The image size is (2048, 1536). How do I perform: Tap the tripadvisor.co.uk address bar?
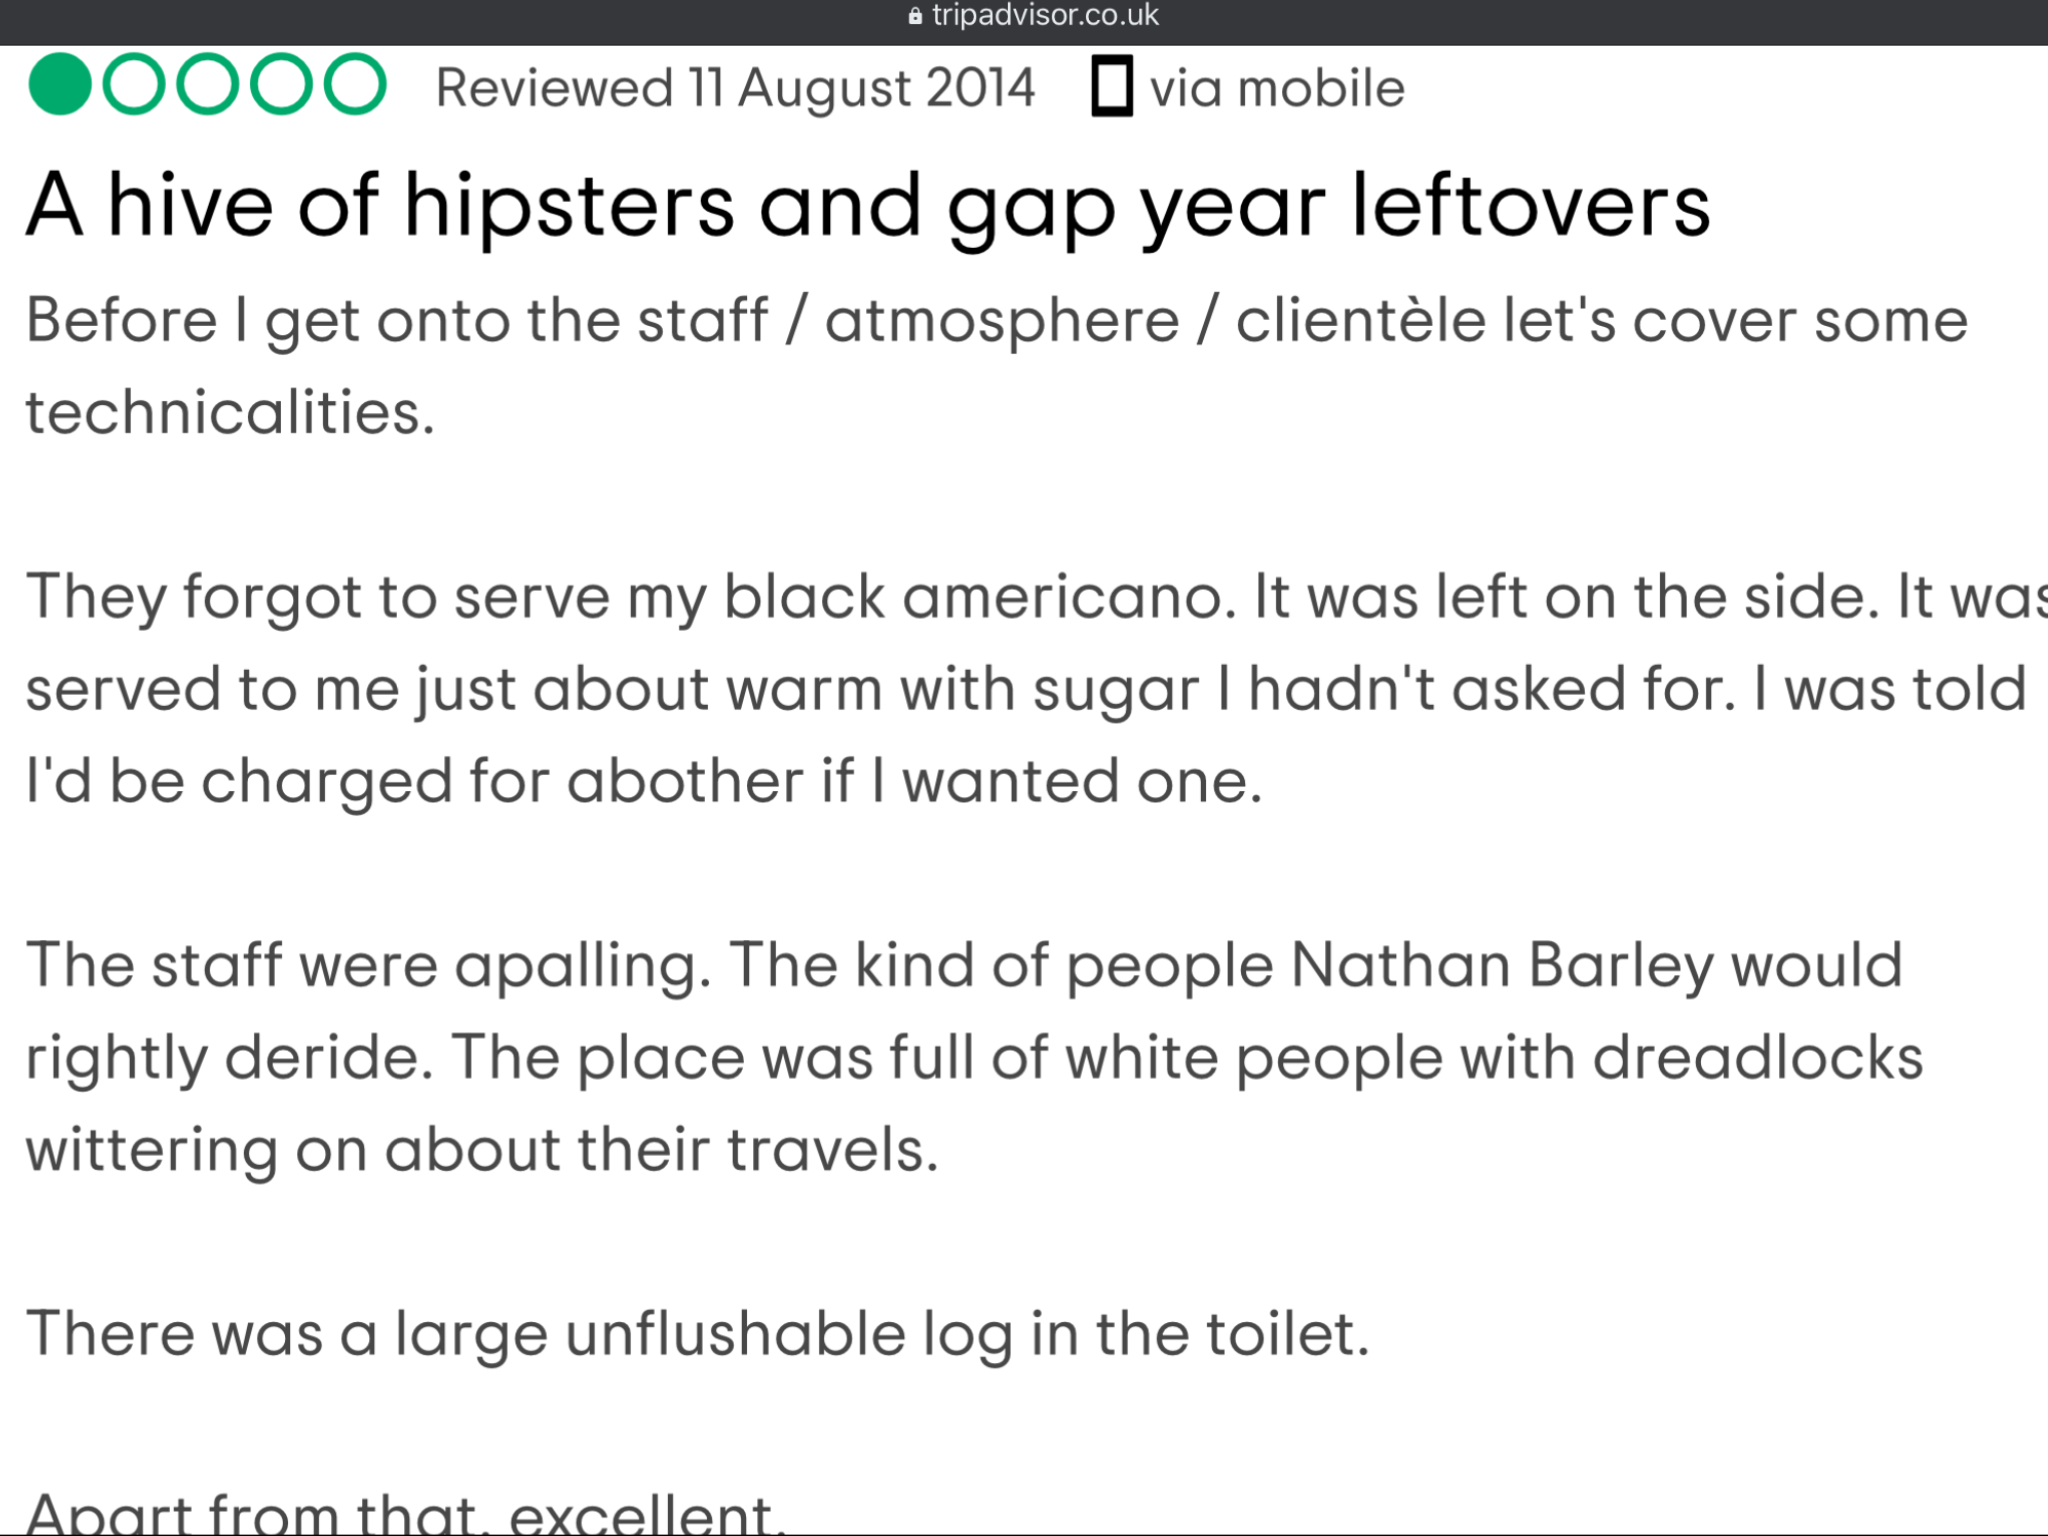1034,16
